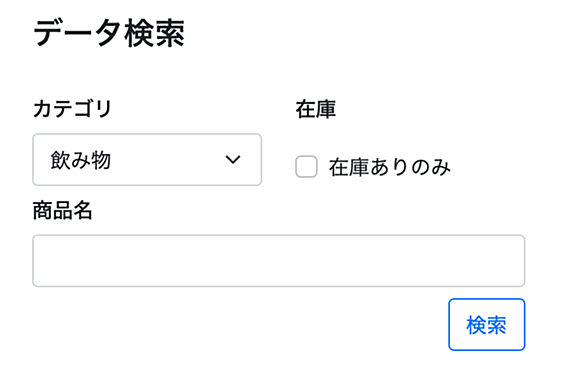Open the カテゴリ dropdown showing 飲み物
The width and height of the screenshot is (586, 373).
(x=147, y=160)
